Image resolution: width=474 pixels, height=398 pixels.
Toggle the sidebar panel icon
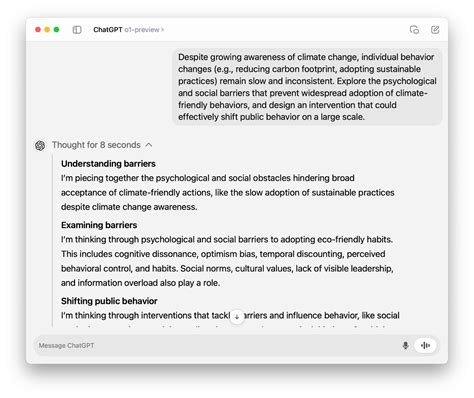77,30
